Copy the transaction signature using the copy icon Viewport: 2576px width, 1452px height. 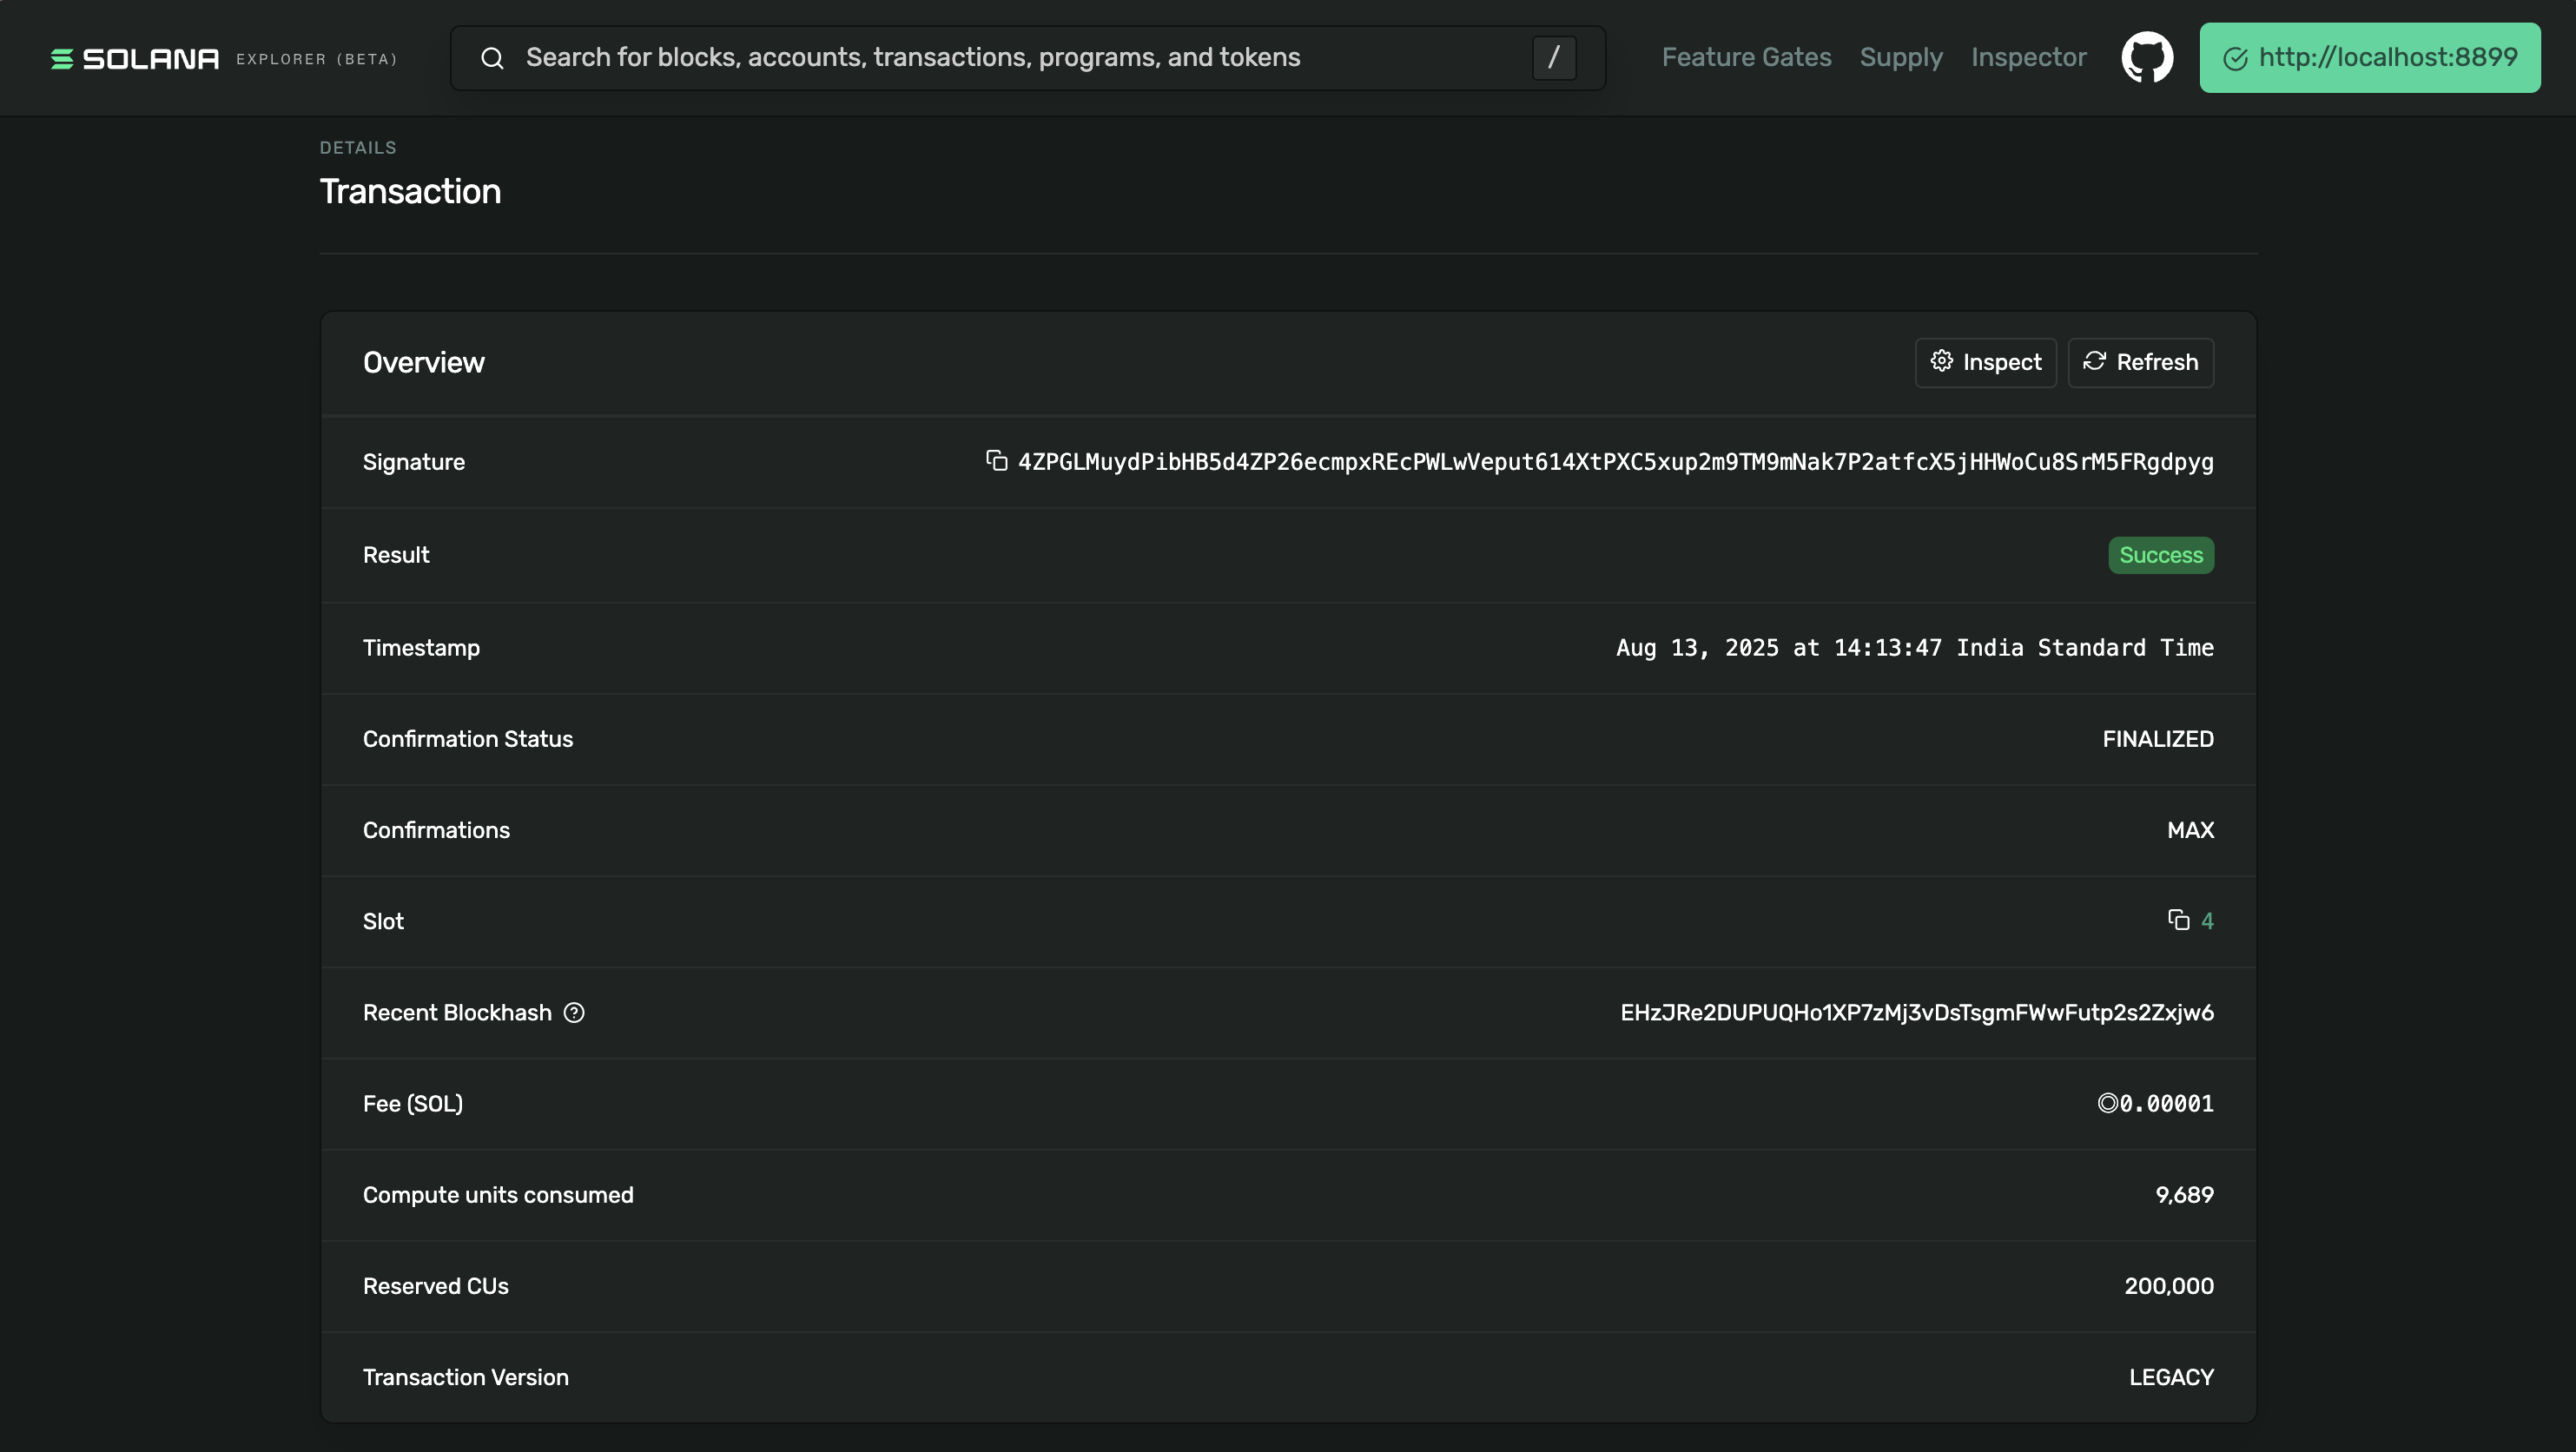coord(996,460)
